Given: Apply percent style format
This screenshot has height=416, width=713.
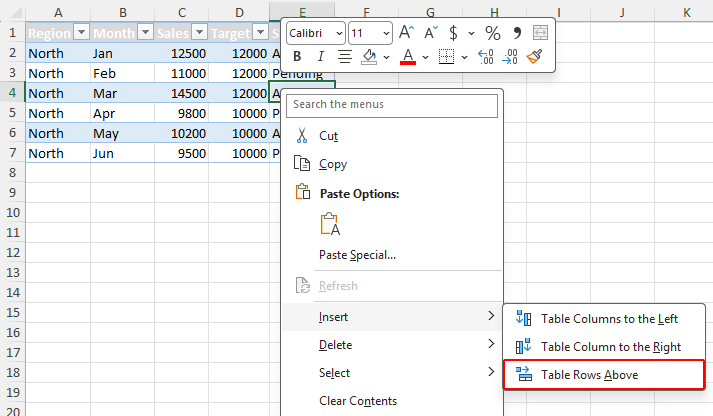Looking at the screenshot, I should (x=492, y=33).
